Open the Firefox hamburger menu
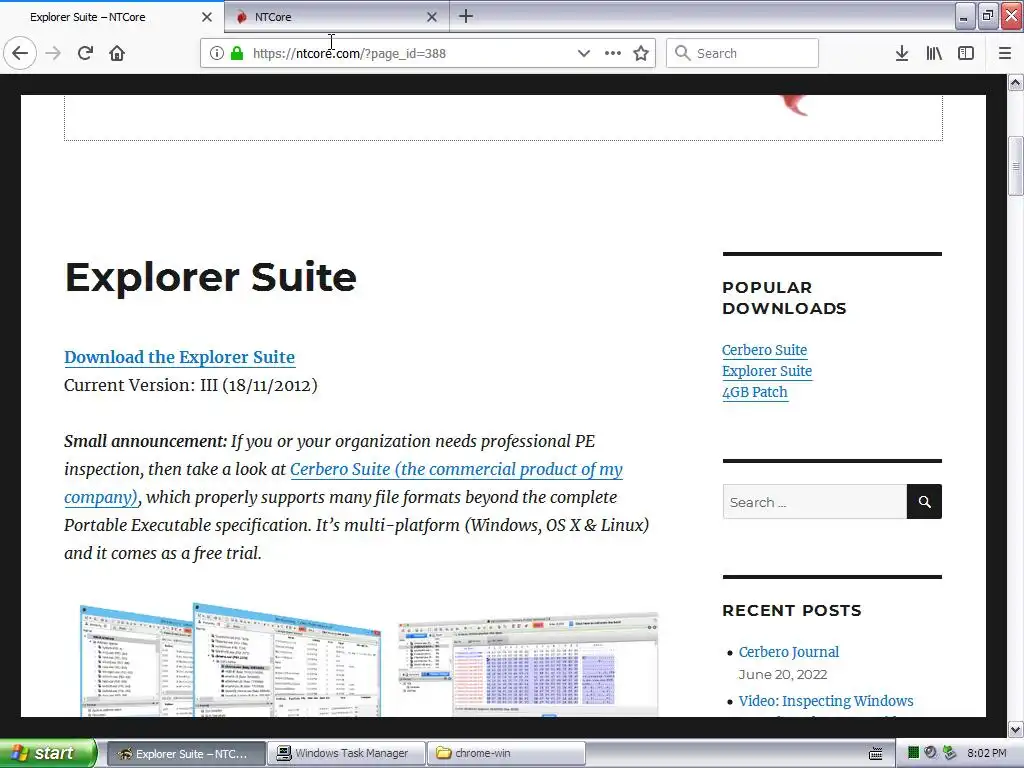Image resolution: width=1024 pixels, height=768 pixels. click(x=1005, y=54)
